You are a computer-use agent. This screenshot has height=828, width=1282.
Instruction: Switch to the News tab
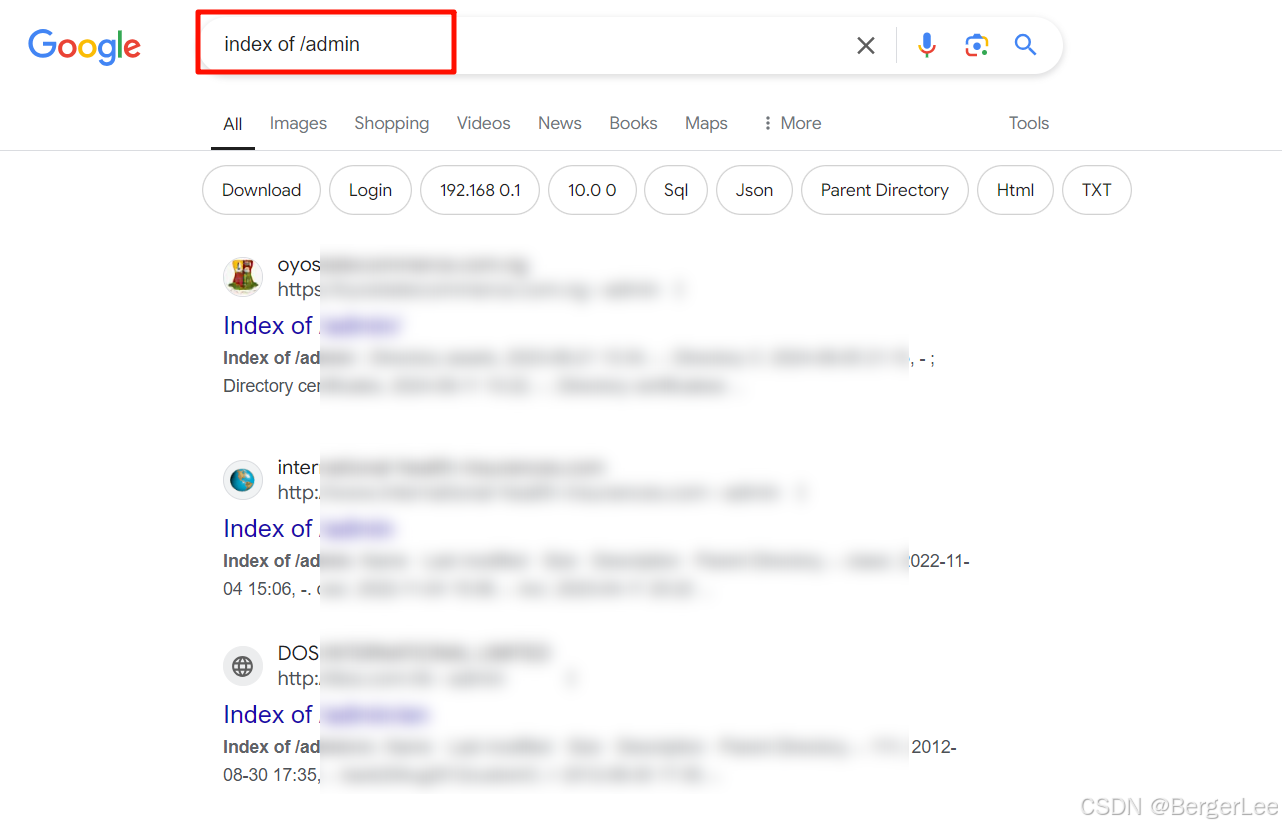pyautogui.click(x=559, y=123)
